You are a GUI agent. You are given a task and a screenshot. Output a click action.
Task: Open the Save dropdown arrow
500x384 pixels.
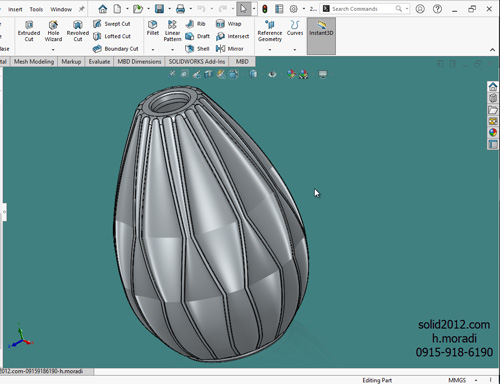point(169,9)
